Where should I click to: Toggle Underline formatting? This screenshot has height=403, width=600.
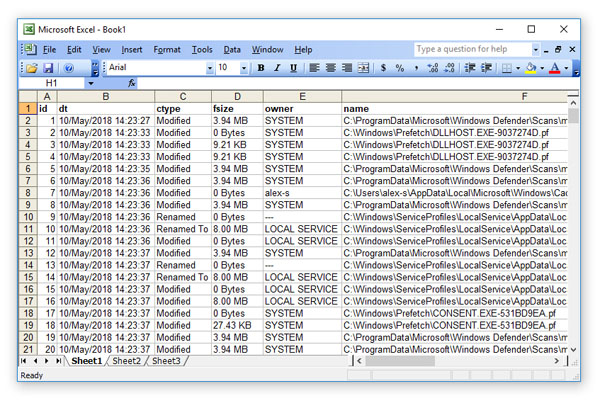tap(293, 68)
